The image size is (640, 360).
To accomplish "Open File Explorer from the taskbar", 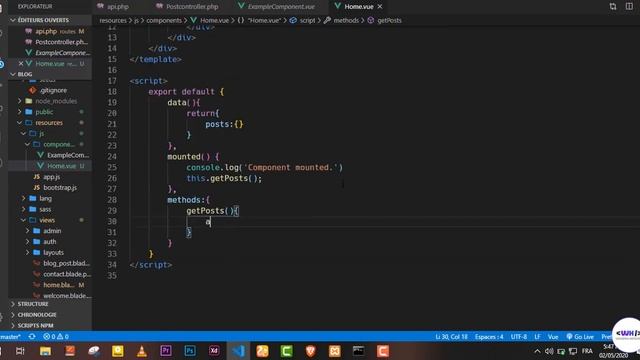I will point(45,351).
